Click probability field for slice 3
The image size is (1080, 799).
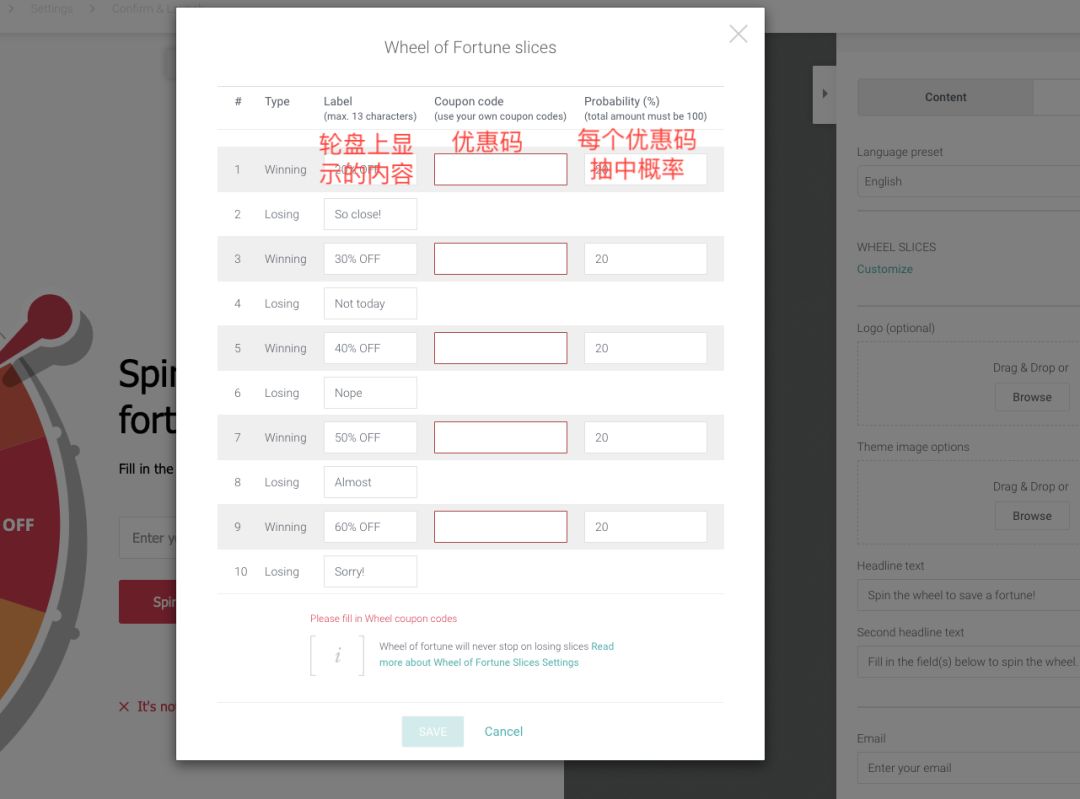click(645, 259)
